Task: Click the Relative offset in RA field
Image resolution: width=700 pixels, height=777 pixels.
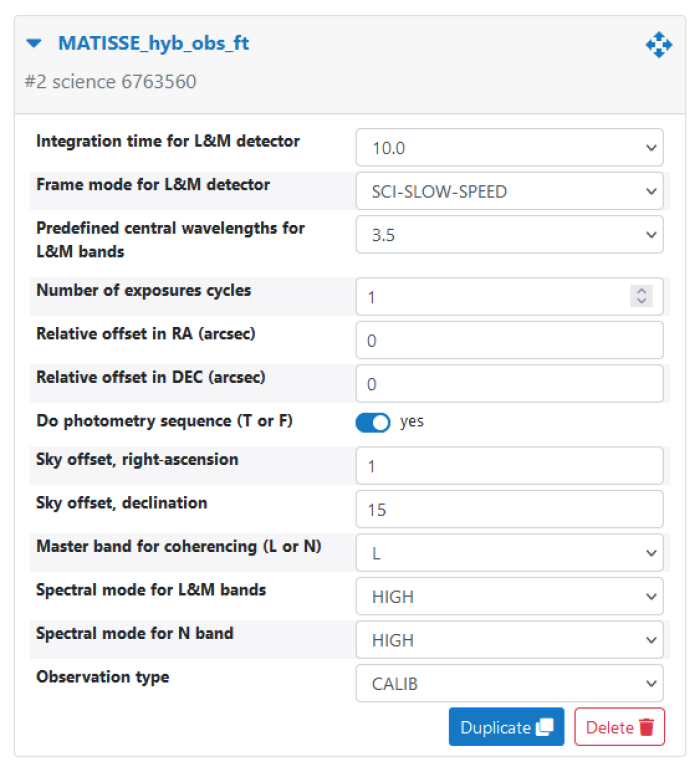Action: 509,340
